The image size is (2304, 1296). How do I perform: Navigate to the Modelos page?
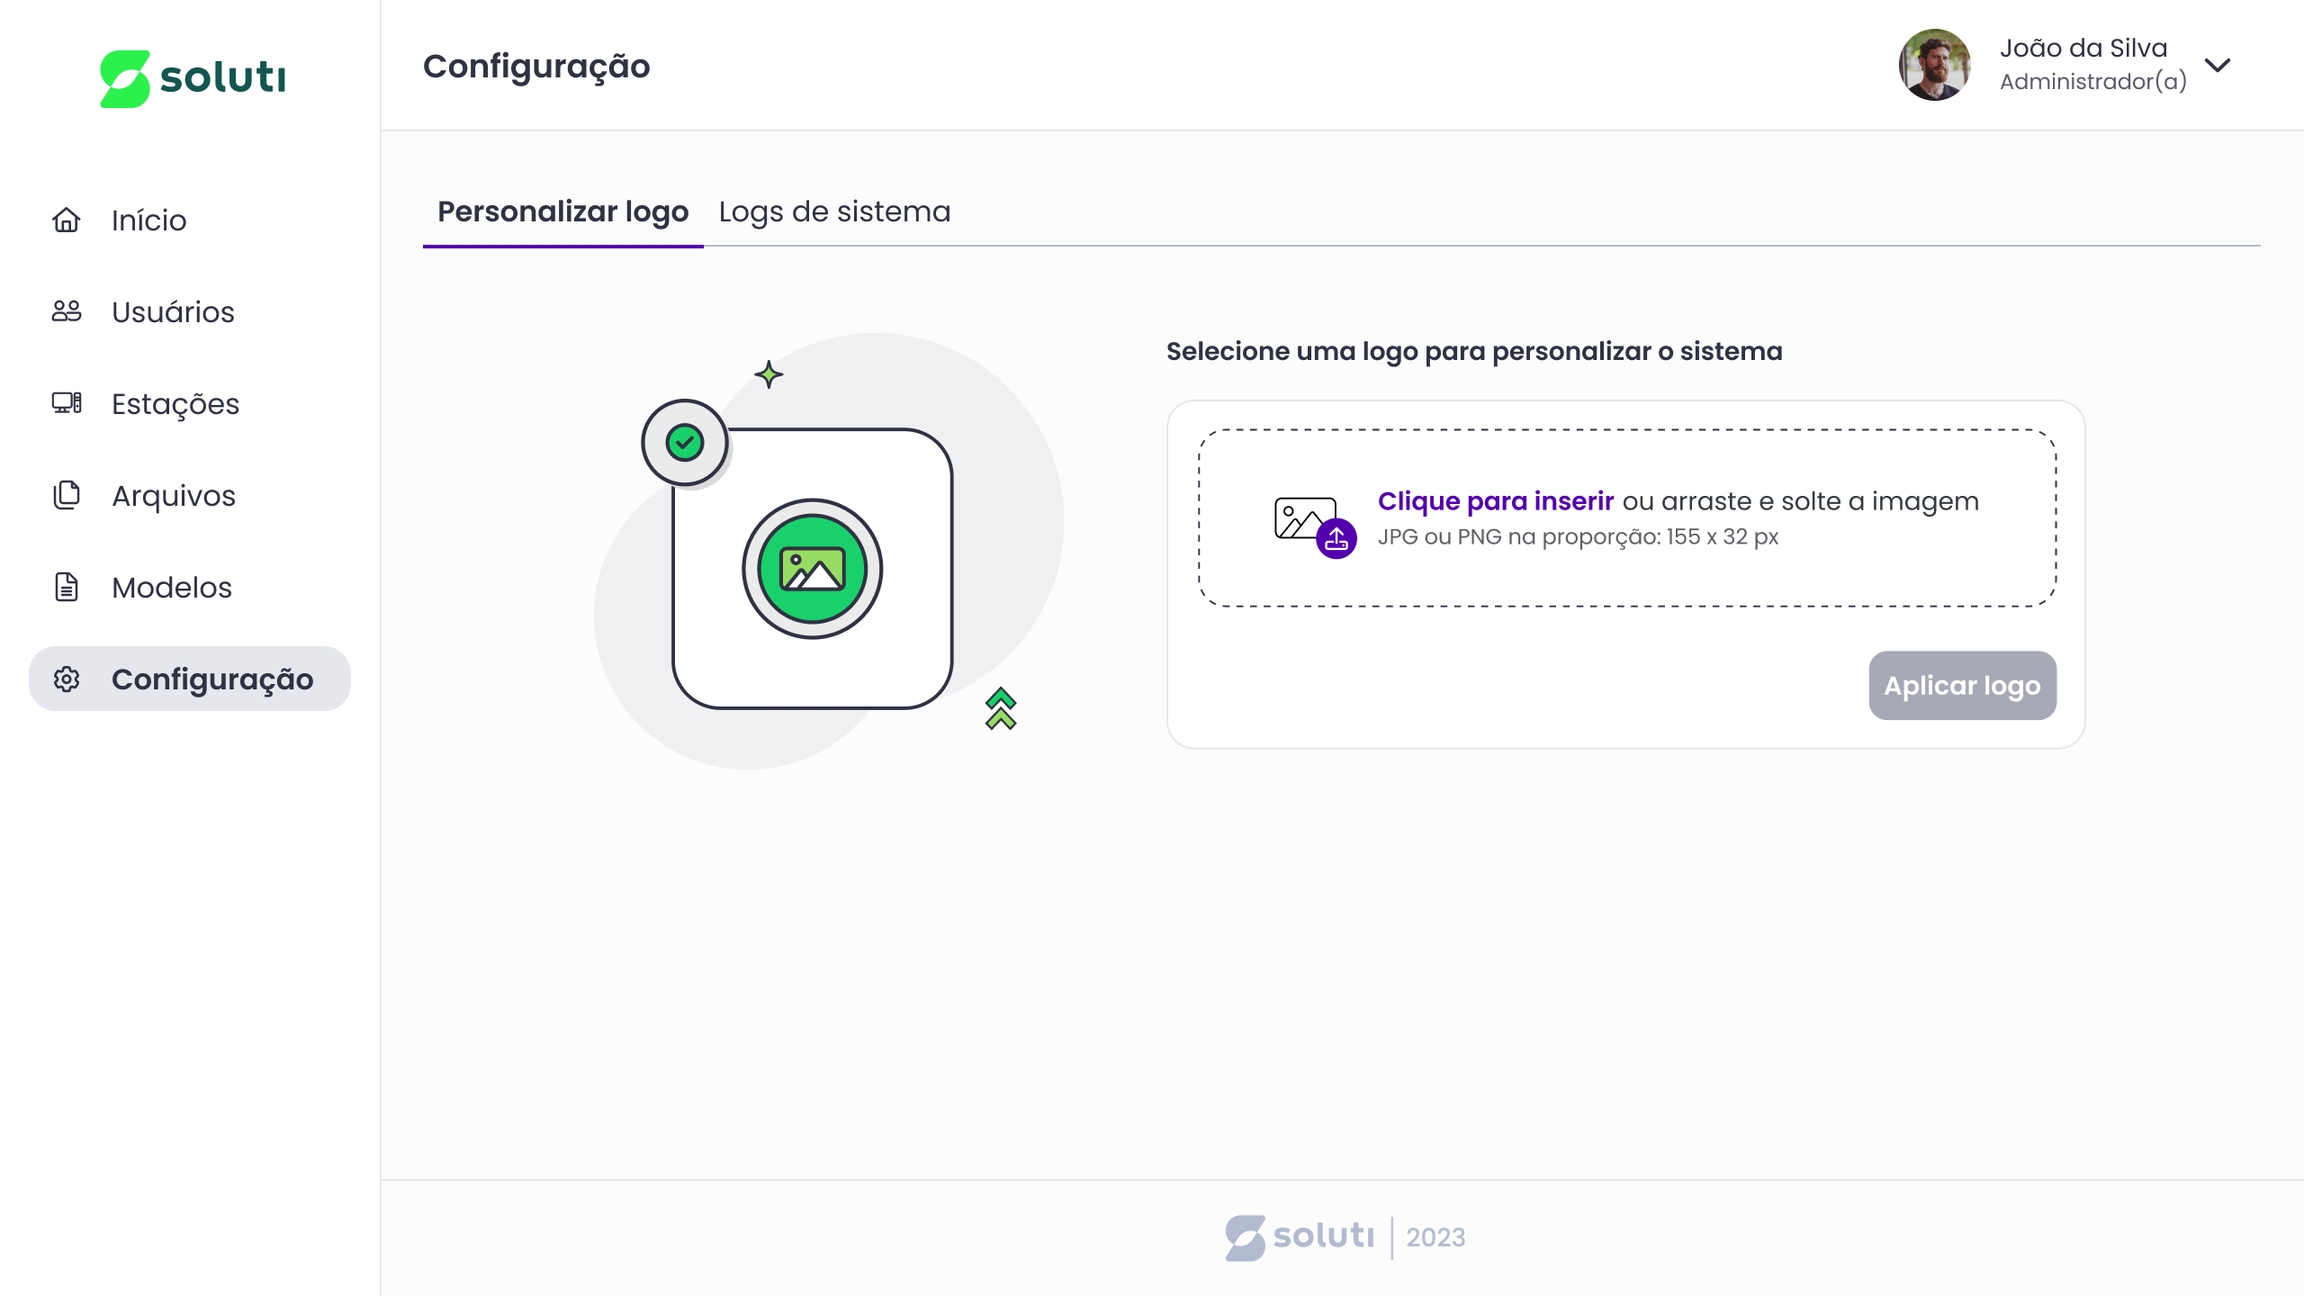pyautogui.click(x=171, y=587)
